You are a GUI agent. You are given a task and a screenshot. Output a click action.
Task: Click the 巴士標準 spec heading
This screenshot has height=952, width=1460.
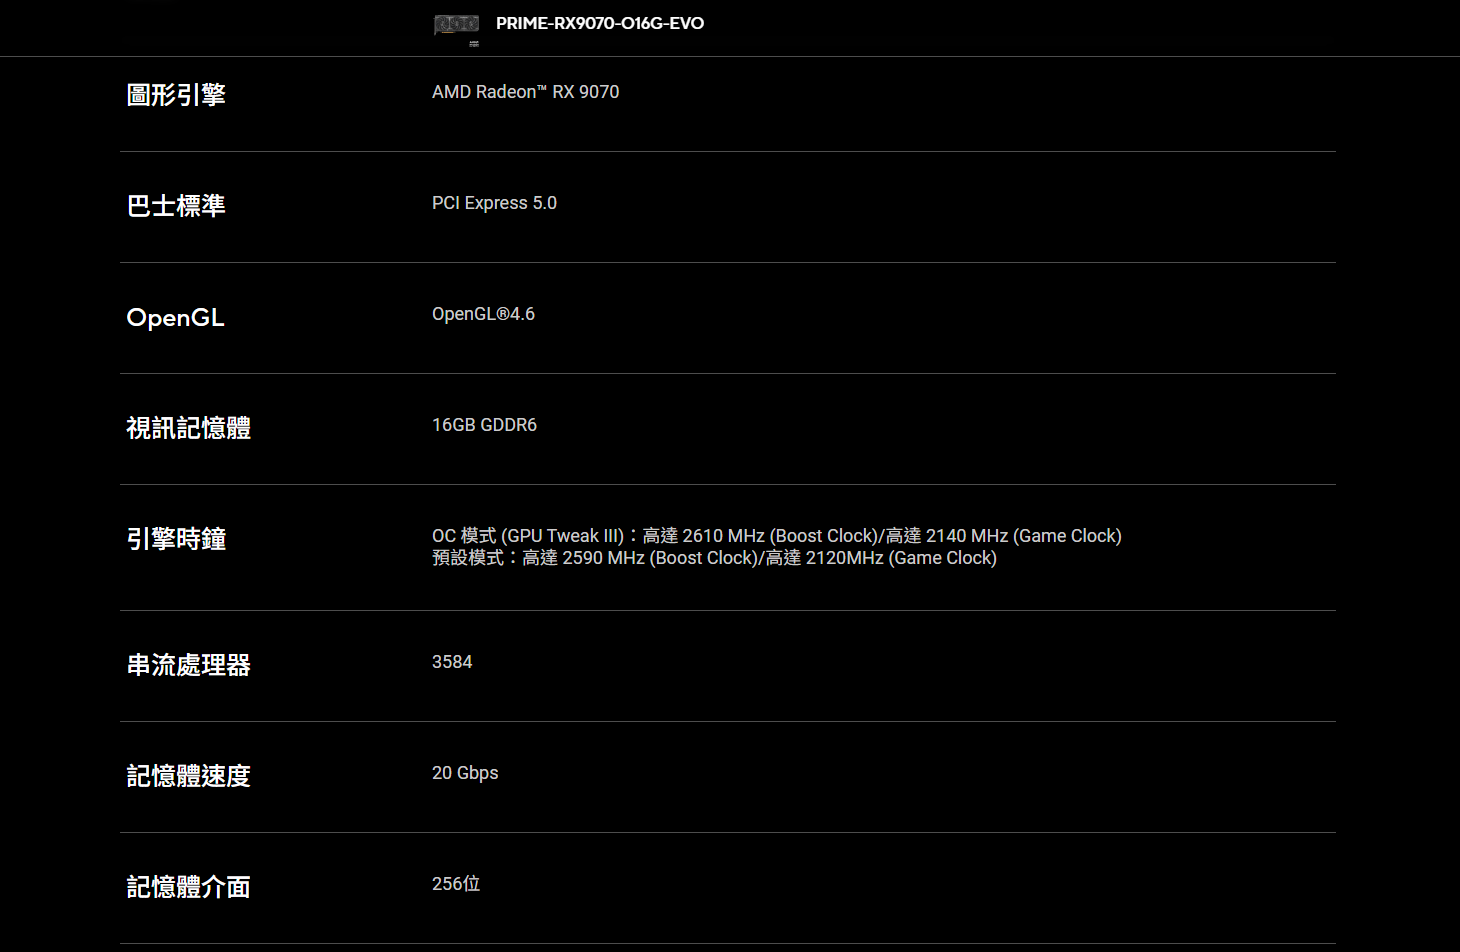[176, 206]
